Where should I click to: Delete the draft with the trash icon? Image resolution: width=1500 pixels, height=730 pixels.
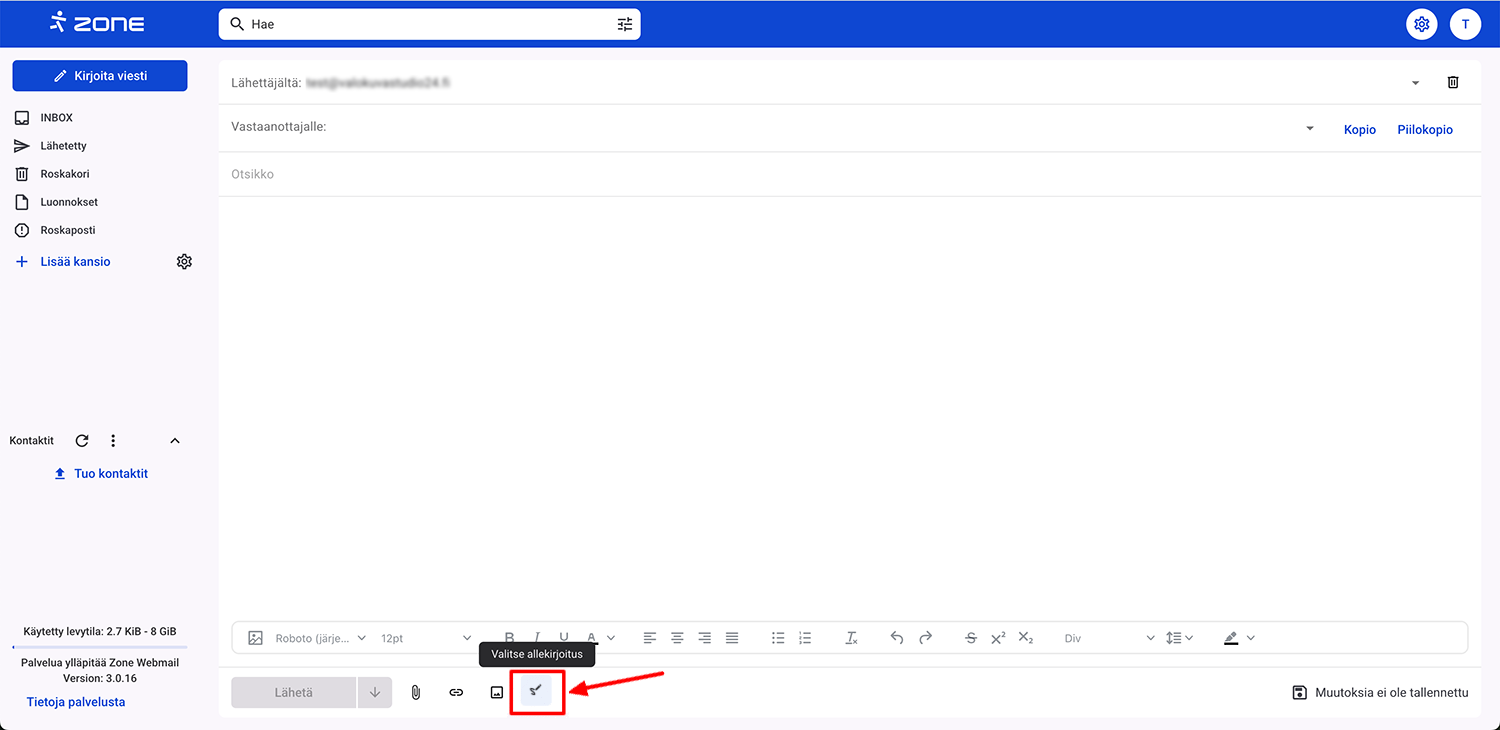(1453, 82)
